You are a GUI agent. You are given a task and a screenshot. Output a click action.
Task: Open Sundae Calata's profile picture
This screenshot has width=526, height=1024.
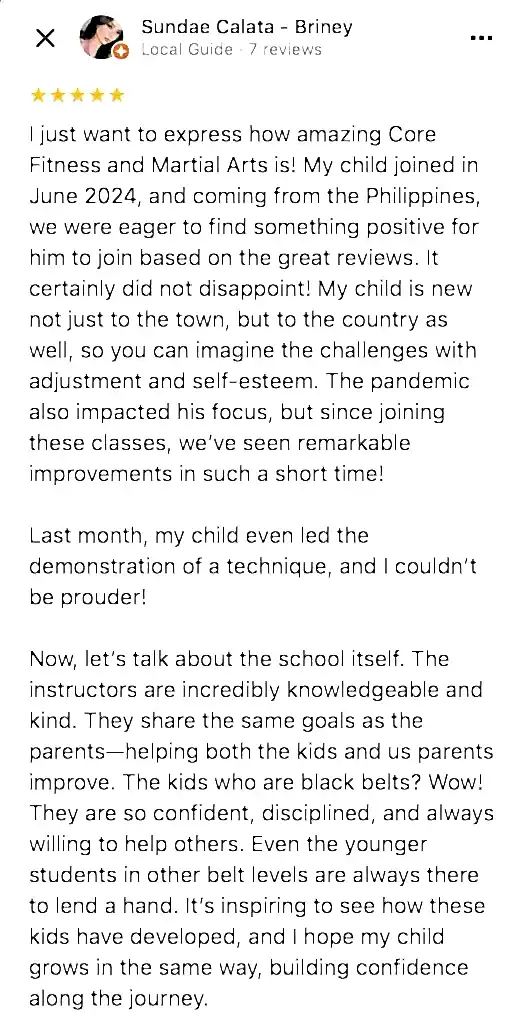click(x=101, y=37)
